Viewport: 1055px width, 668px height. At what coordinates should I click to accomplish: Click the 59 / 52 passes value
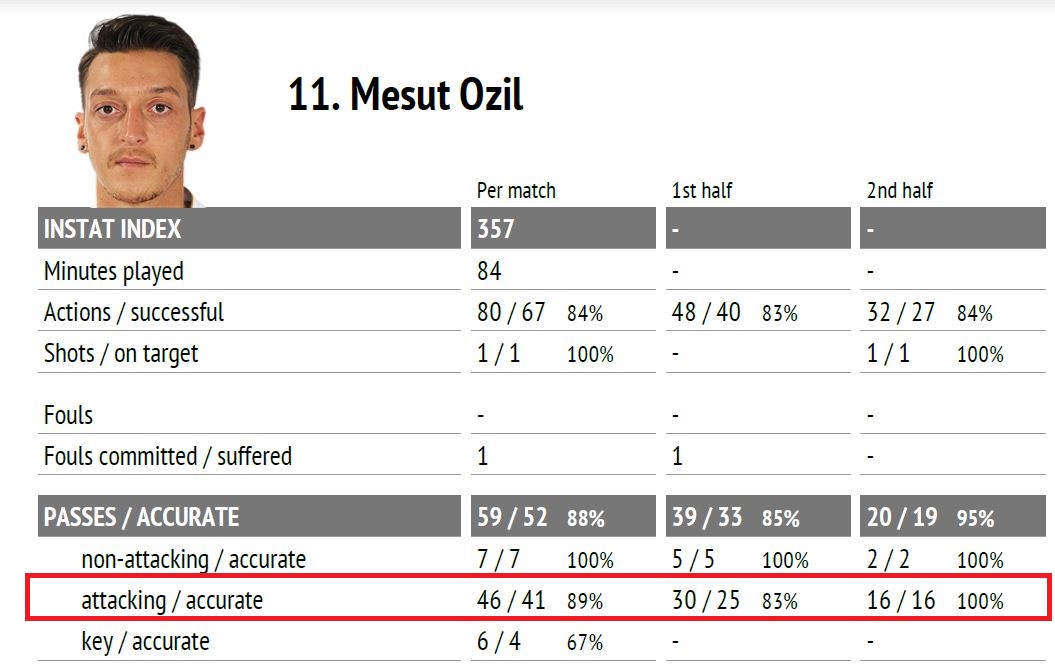(512, 517)
